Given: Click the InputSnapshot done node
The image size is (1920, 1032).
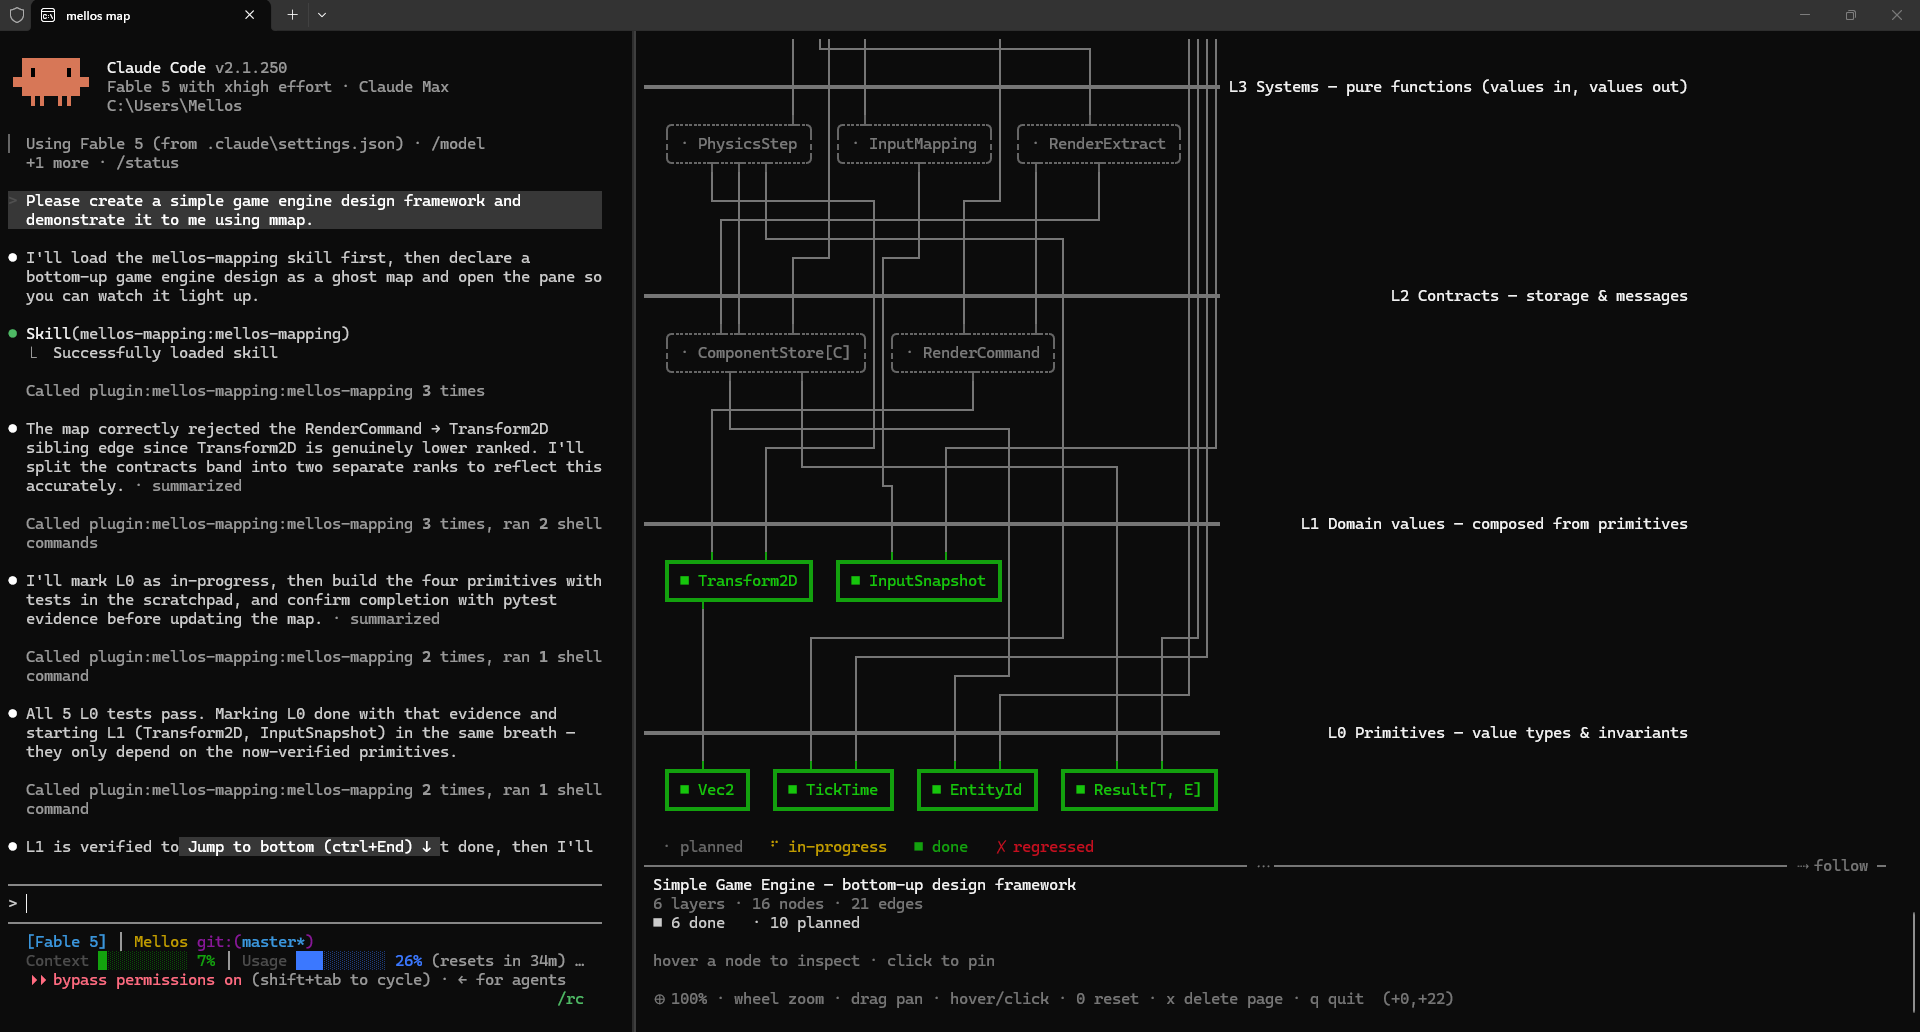Looking at the screenshot, I should click(x=919, y=581).
